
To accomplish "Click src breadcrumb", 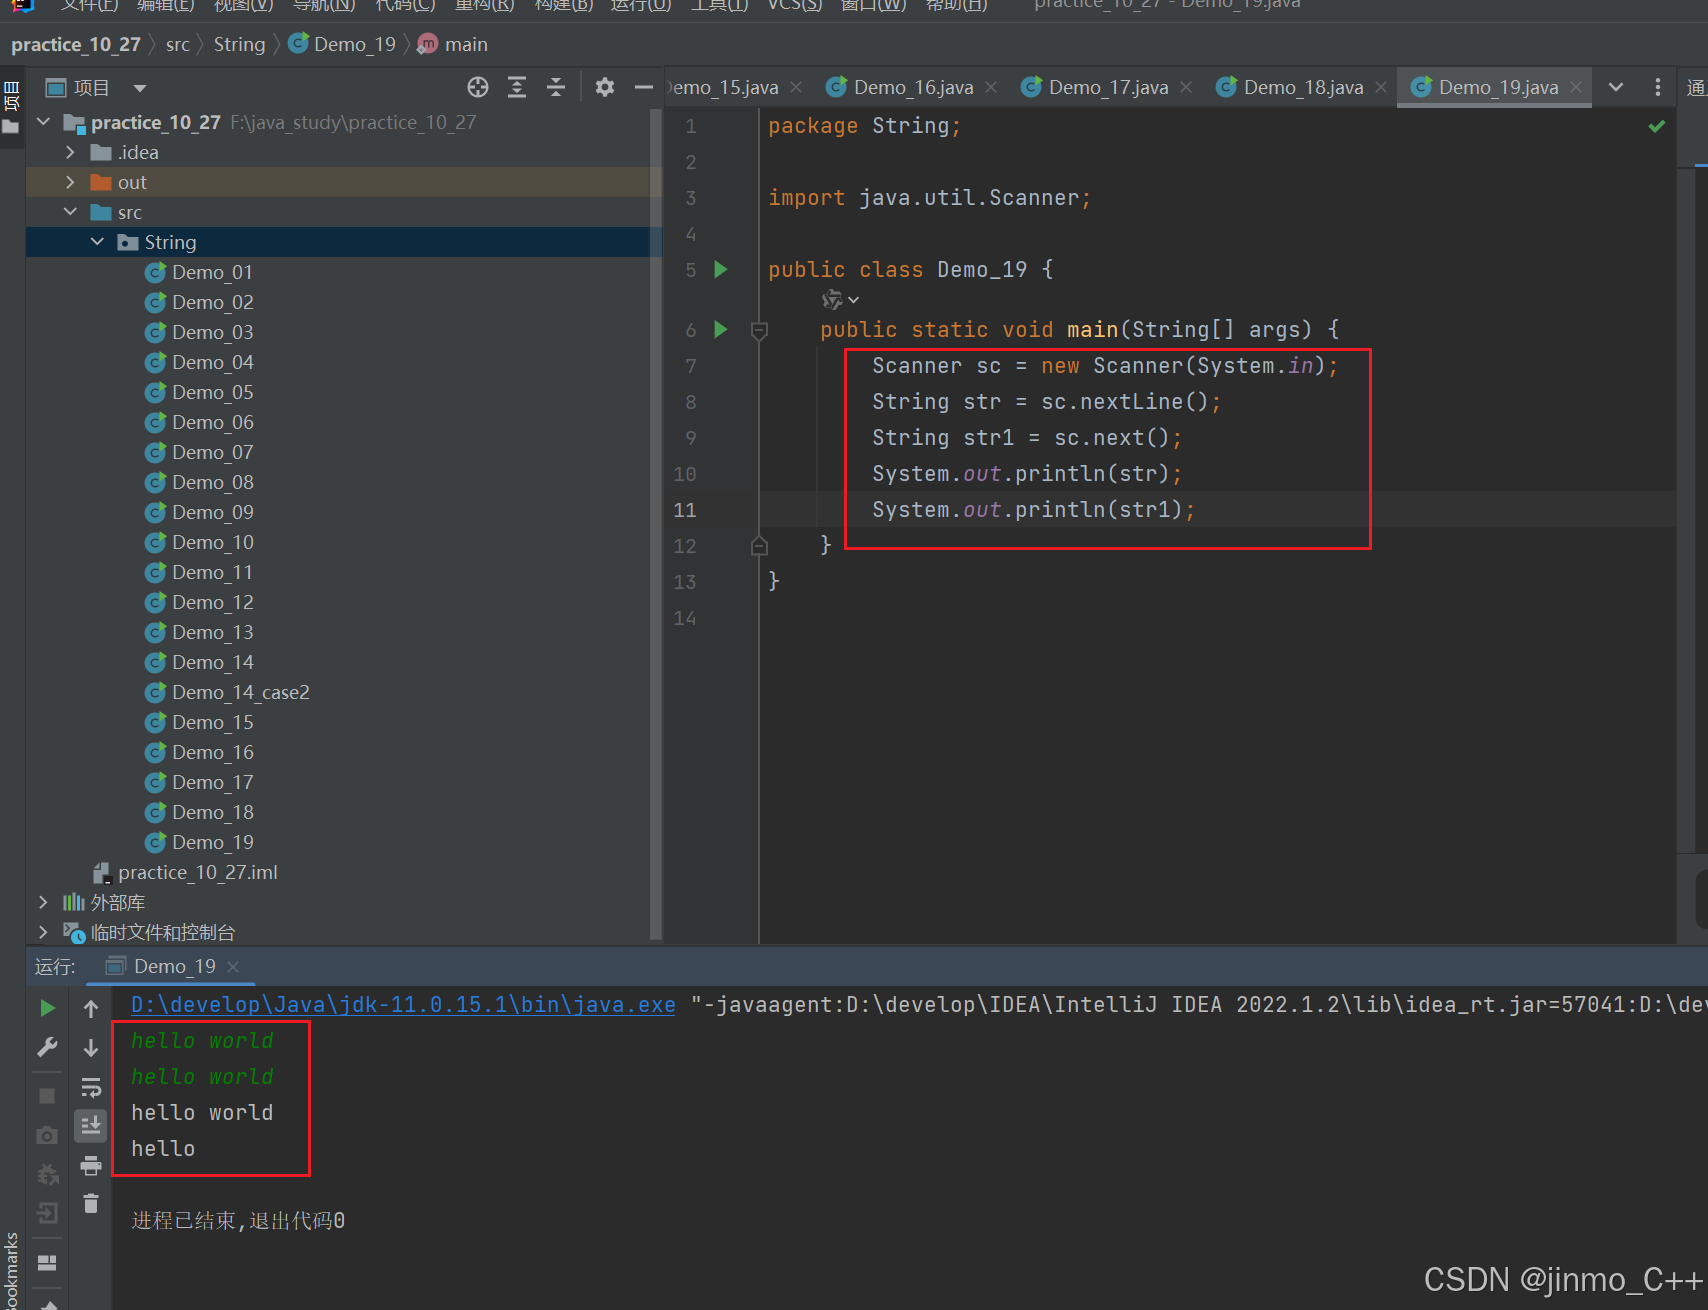I will point(178,44).
